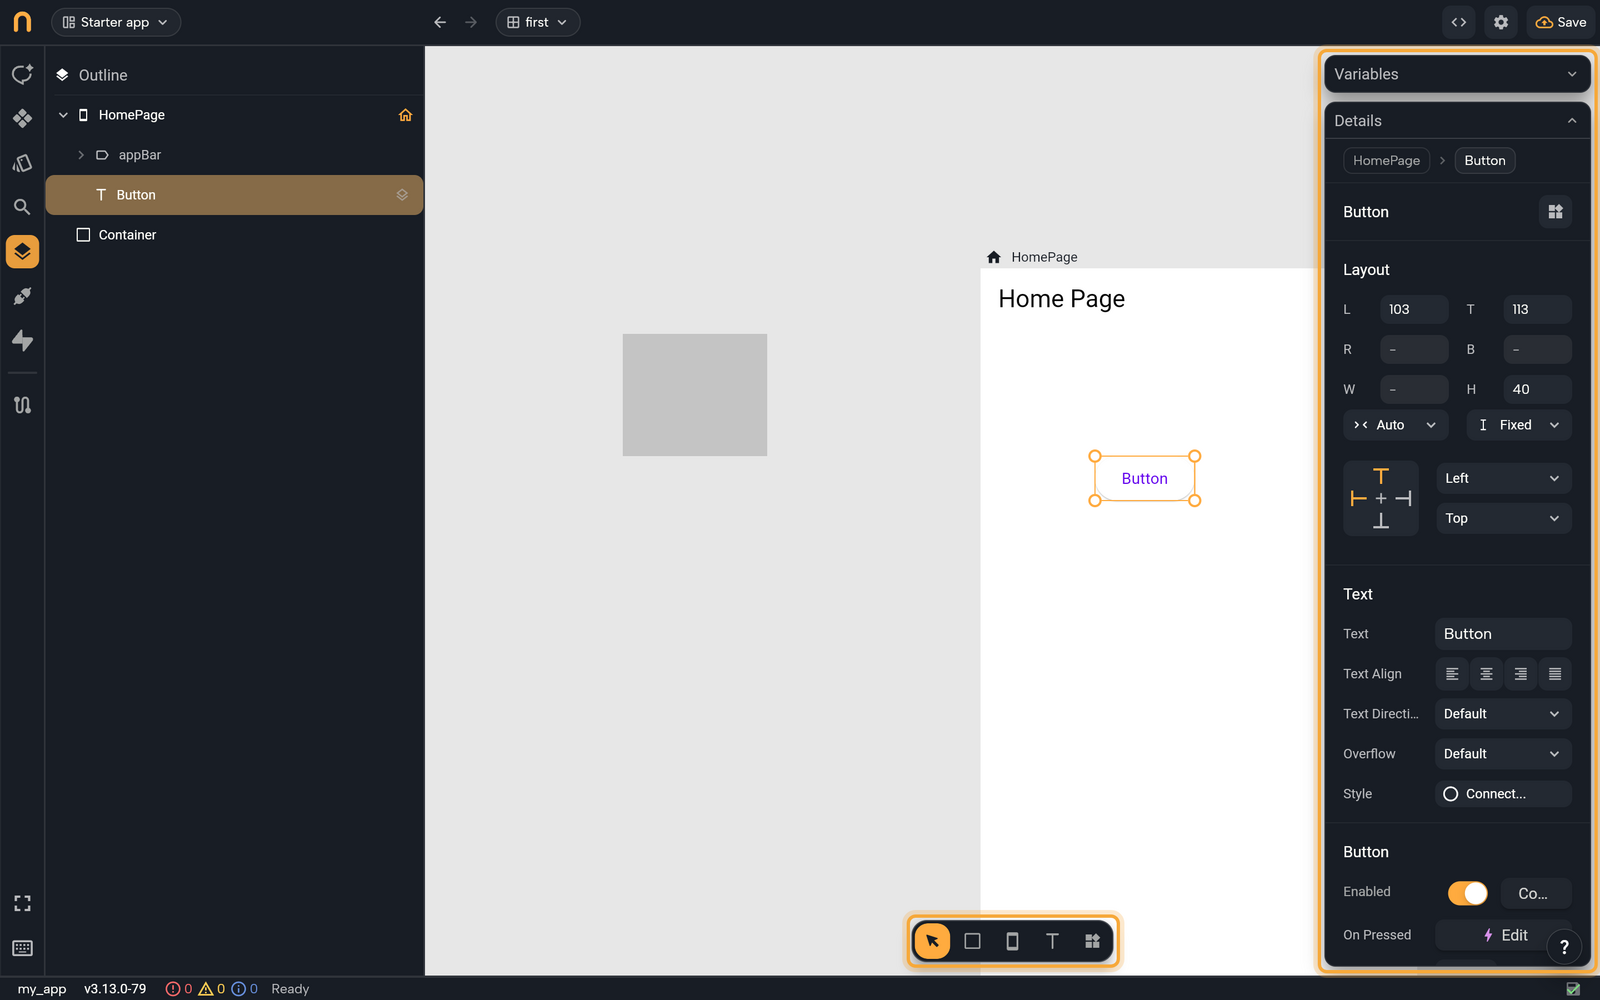This screenshot has height=1000, width=1600.
Task: Click HomePage in the Details breadcrumb
Action: (1386, 161)
